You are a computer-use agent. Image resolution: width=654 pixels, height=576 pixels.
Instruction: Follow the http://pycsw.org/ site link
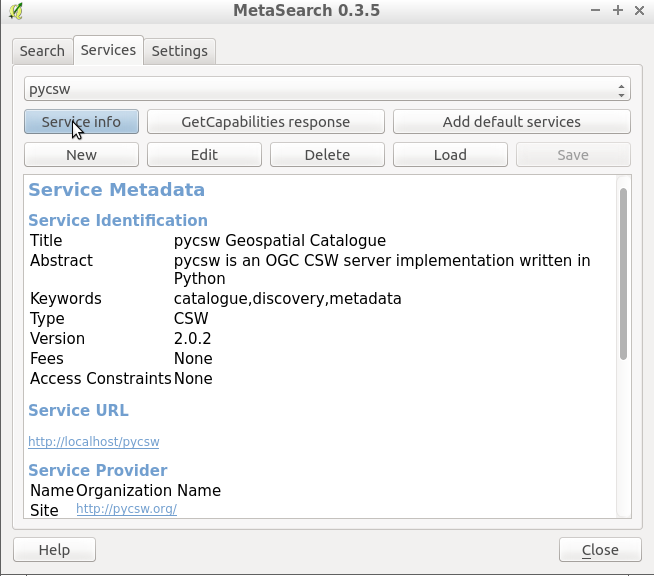pyautogui.click(x=126, y=509)
